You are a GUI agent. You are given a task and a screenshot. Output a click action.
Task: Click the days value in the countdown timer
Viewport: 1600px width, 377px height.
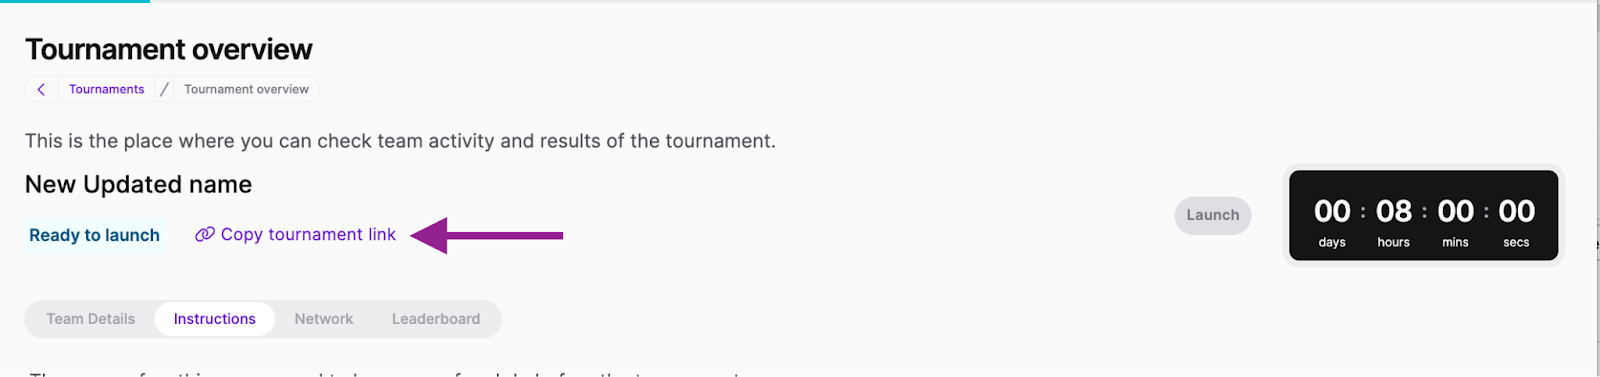tap(1332, 211)
